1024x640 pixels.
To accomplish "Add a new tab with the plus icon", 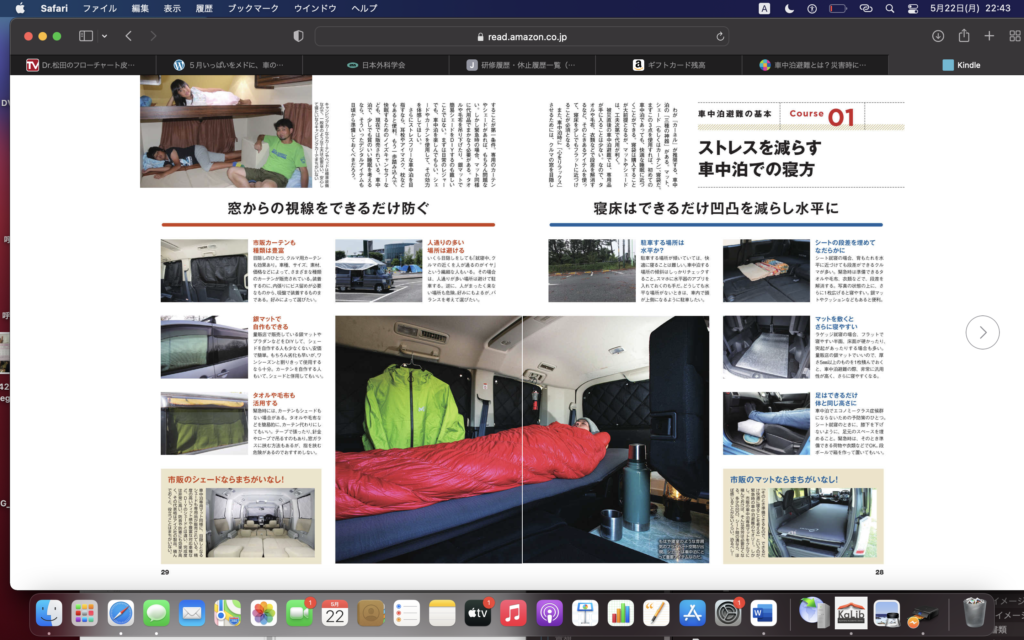I will pos(989,36).
